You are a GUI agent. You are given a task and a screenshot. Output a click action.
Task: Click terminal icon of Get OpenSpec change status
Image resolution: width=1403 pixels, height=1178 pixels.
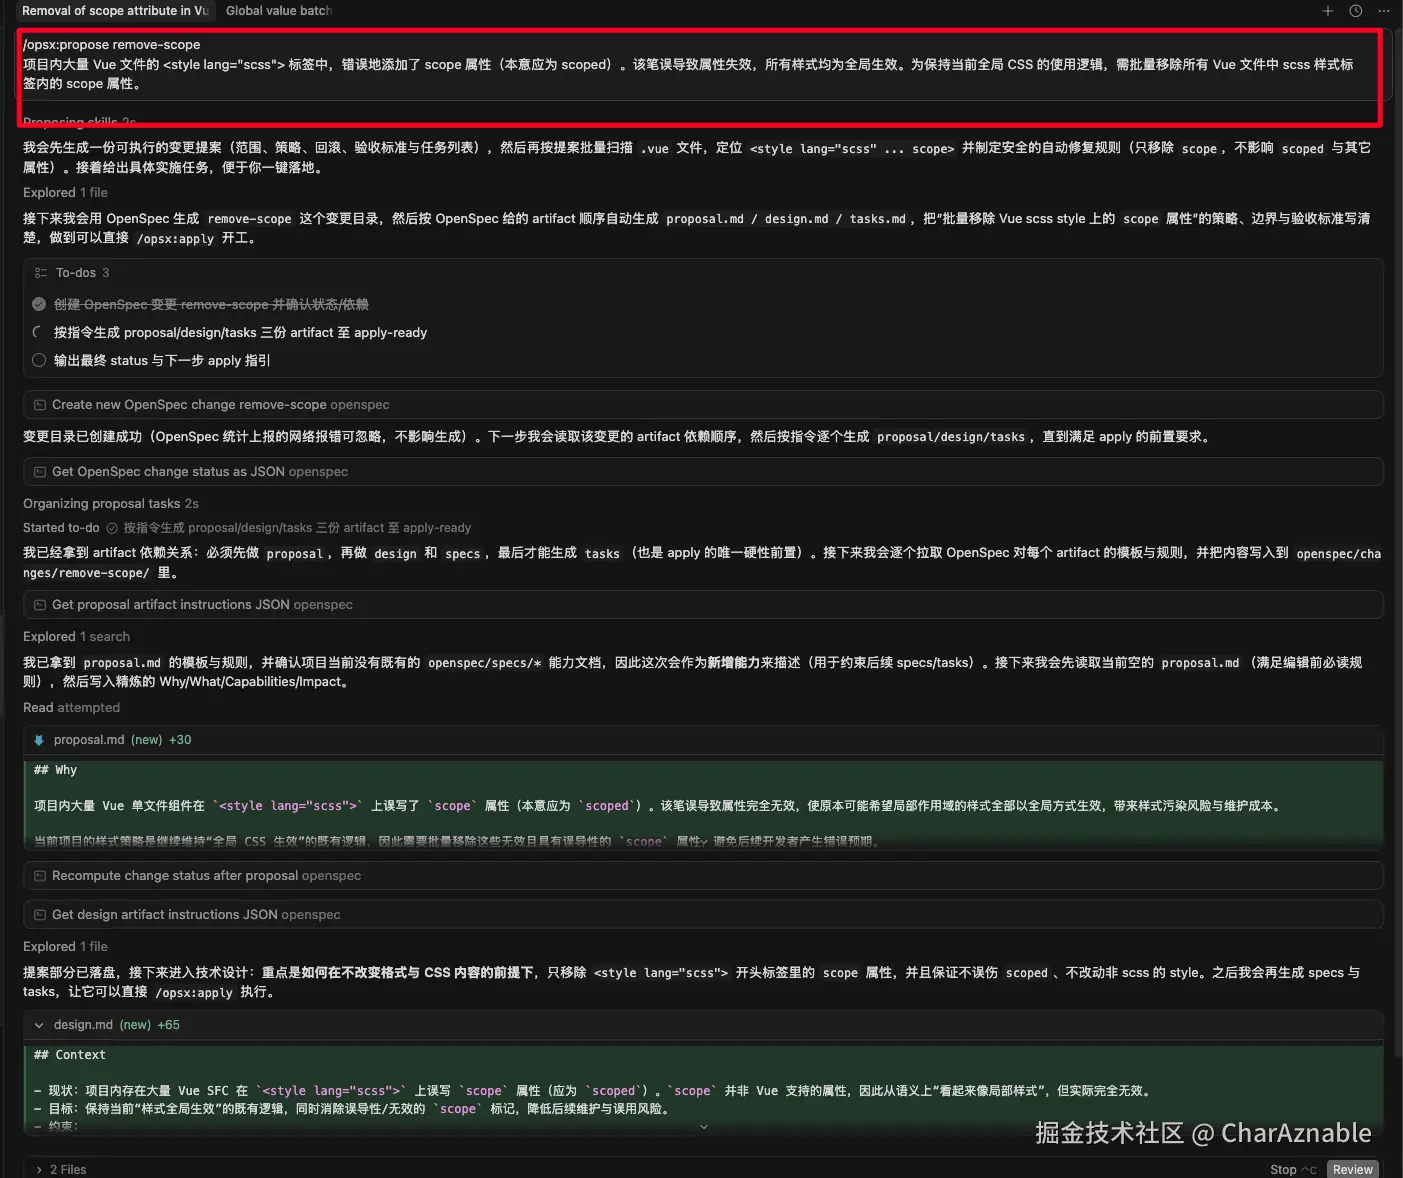point(40,472)
